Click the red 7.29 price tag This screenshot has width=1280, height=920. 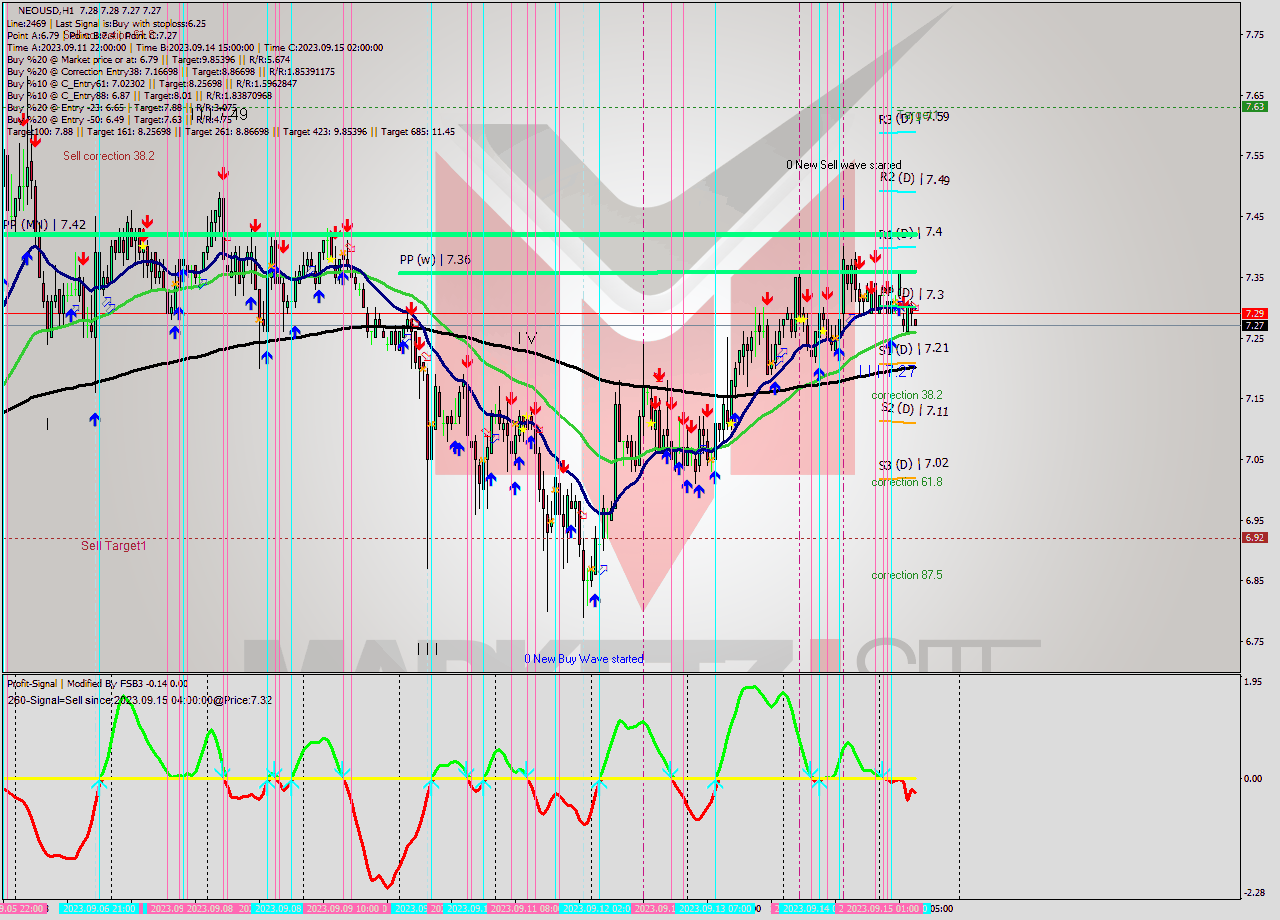coord(1255,313)
